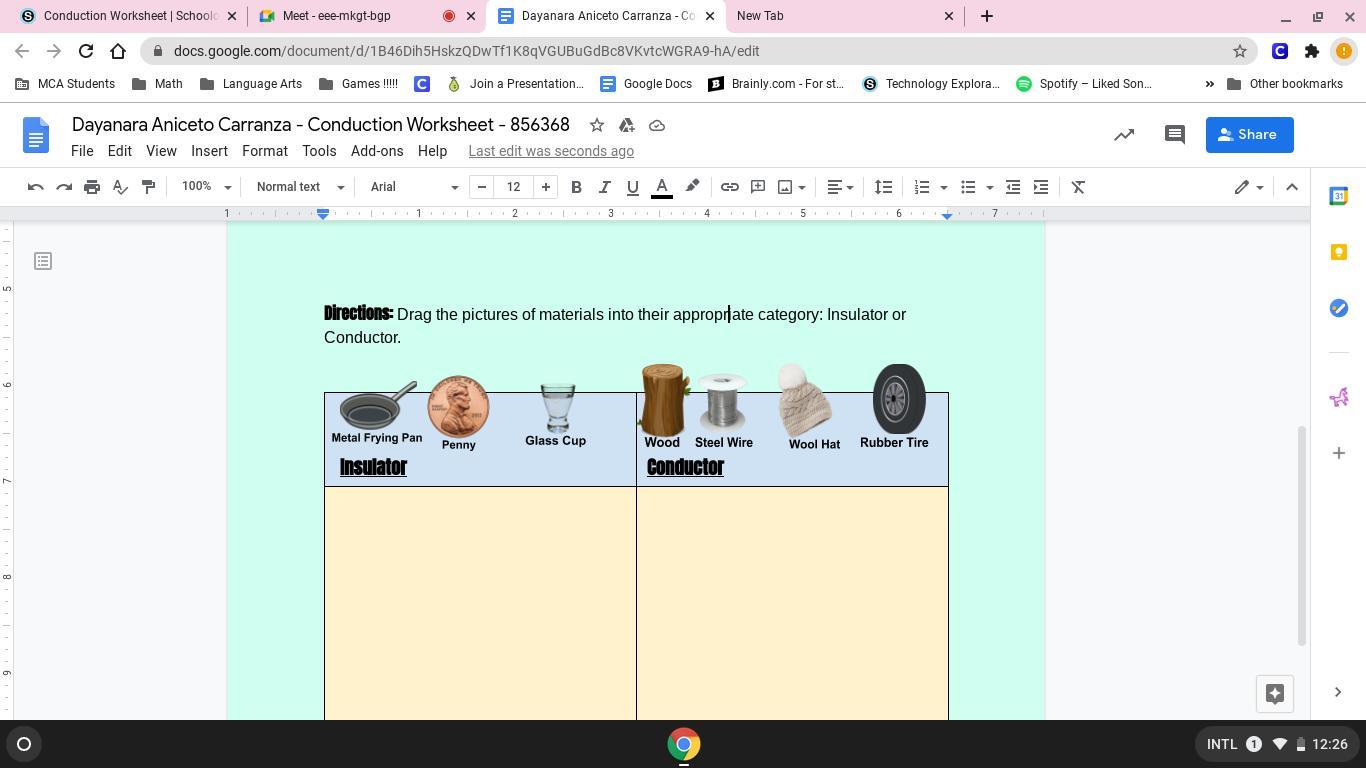This screenshot has height=768, width=1366.
Task: Switch to the Conduction Worksheet Schoology tab
Action: tap(120, 16)
